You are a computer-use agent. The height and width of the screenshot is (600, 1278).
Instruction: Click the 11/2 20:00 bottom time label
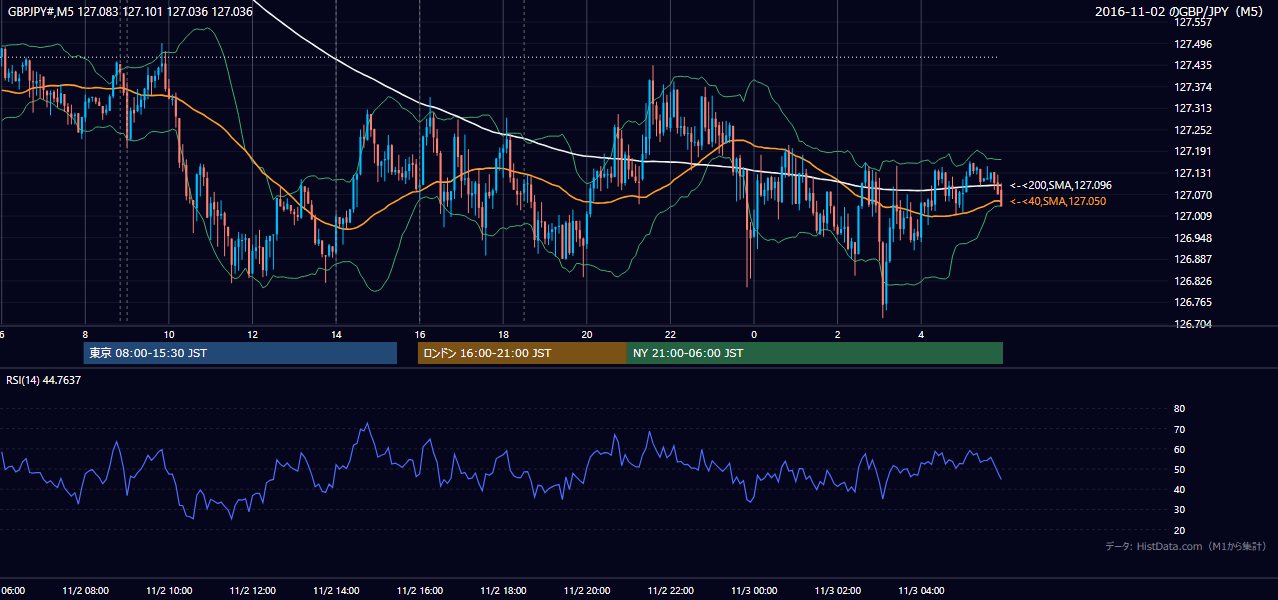point(587,590)
